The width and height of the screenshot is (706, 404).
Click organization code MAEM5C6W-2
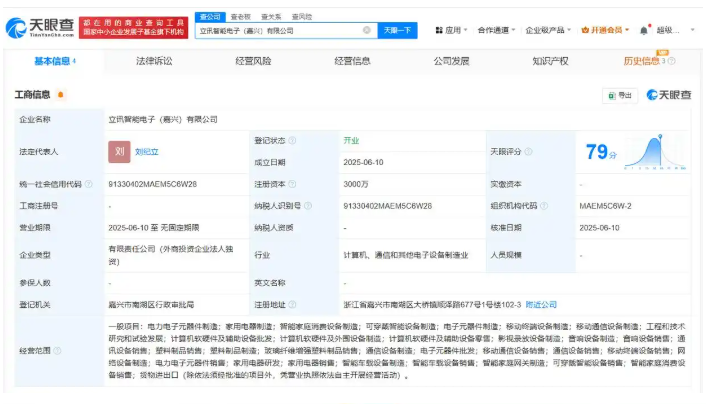[605, 206]
